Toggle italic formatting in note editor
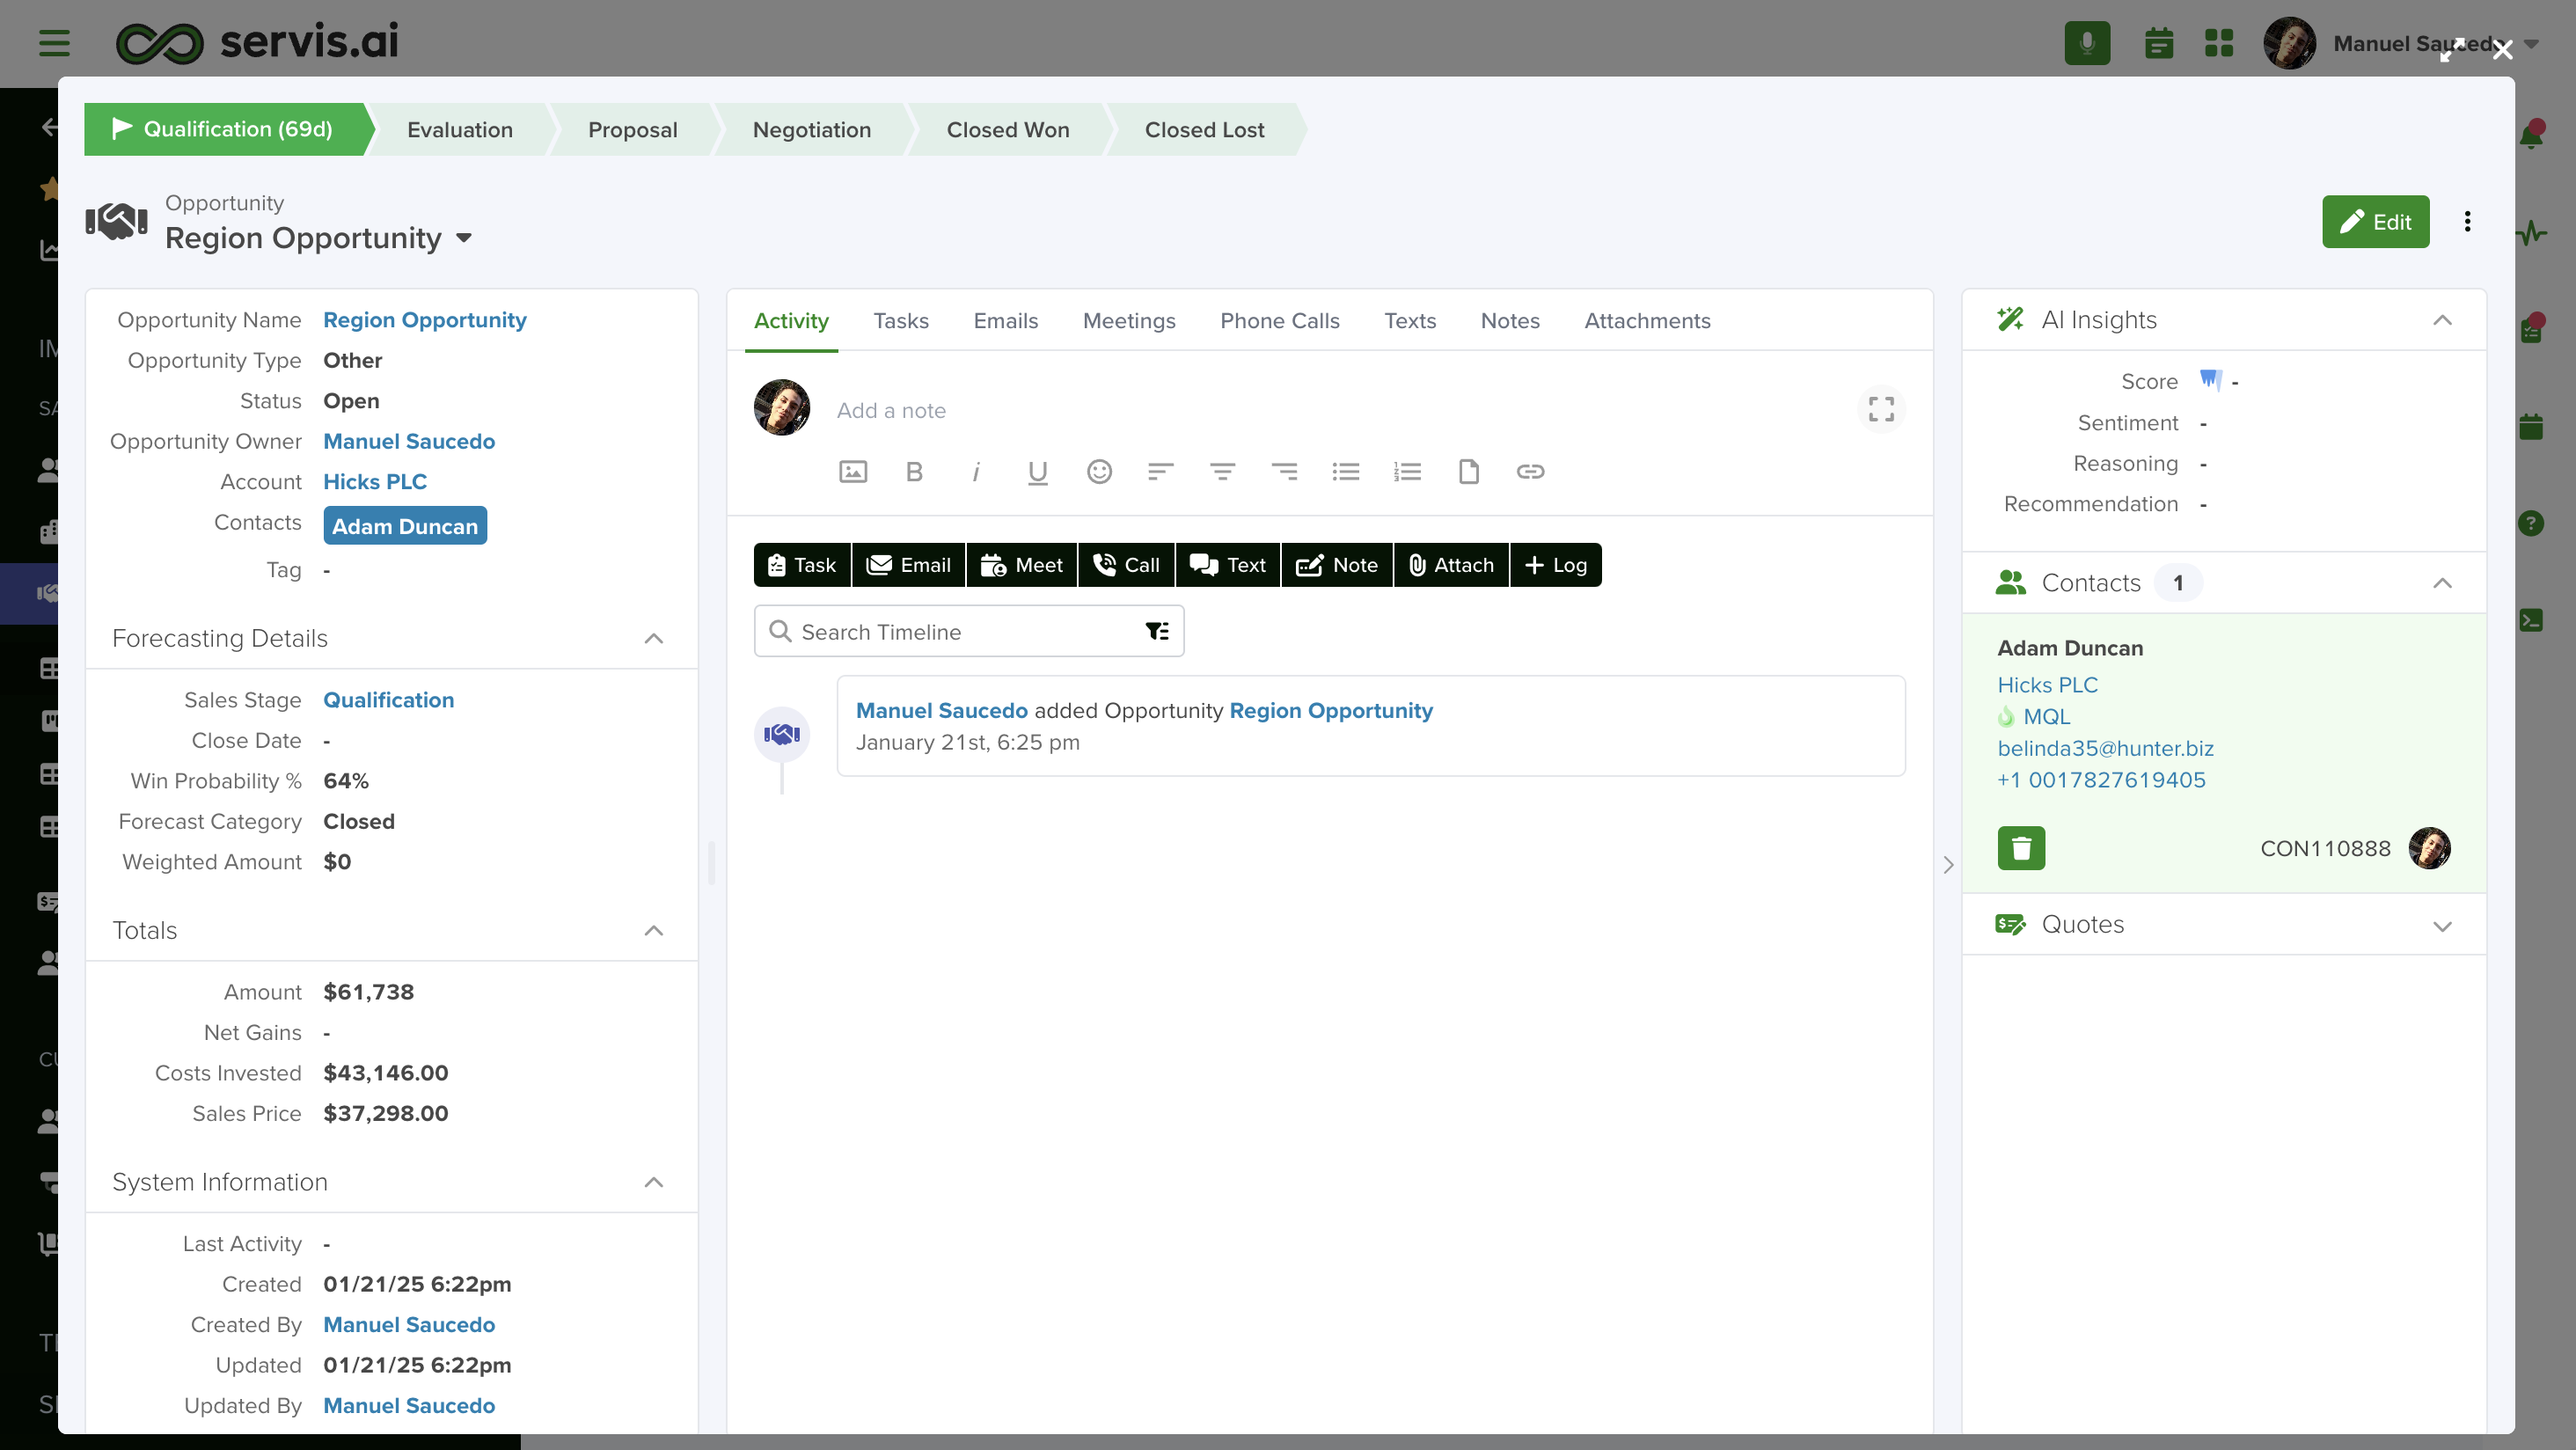Image resolution: width=2576 pixels, height=1450 pixels. [x=976, y=471]
